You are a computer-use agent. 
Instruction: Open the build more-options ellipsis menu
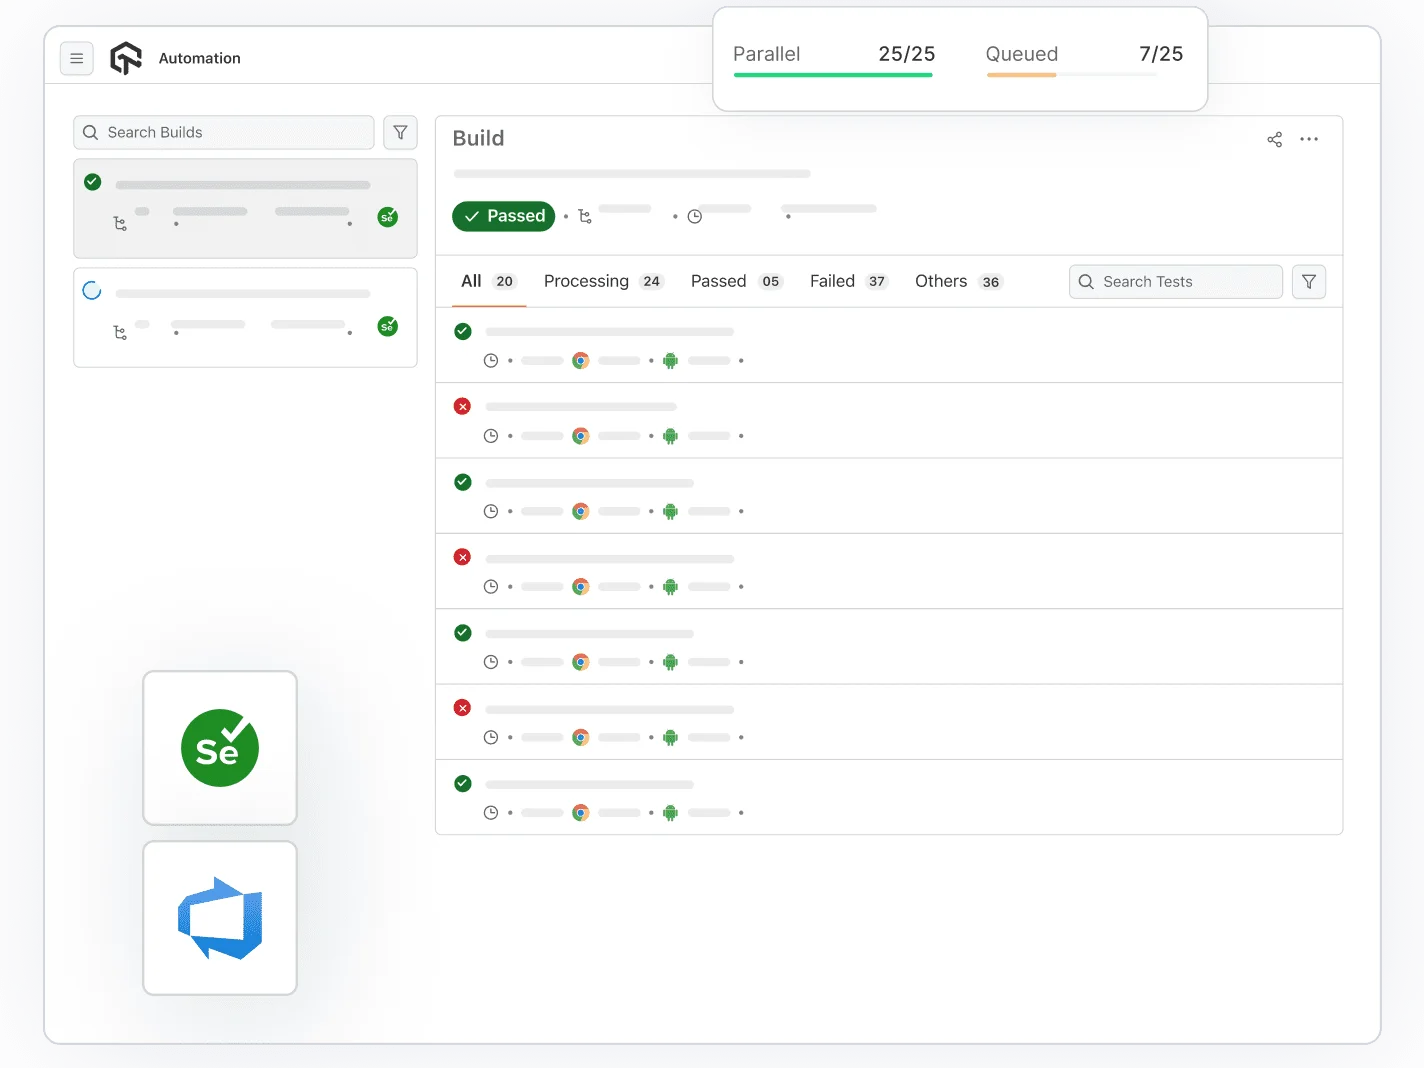(1309, 139)
